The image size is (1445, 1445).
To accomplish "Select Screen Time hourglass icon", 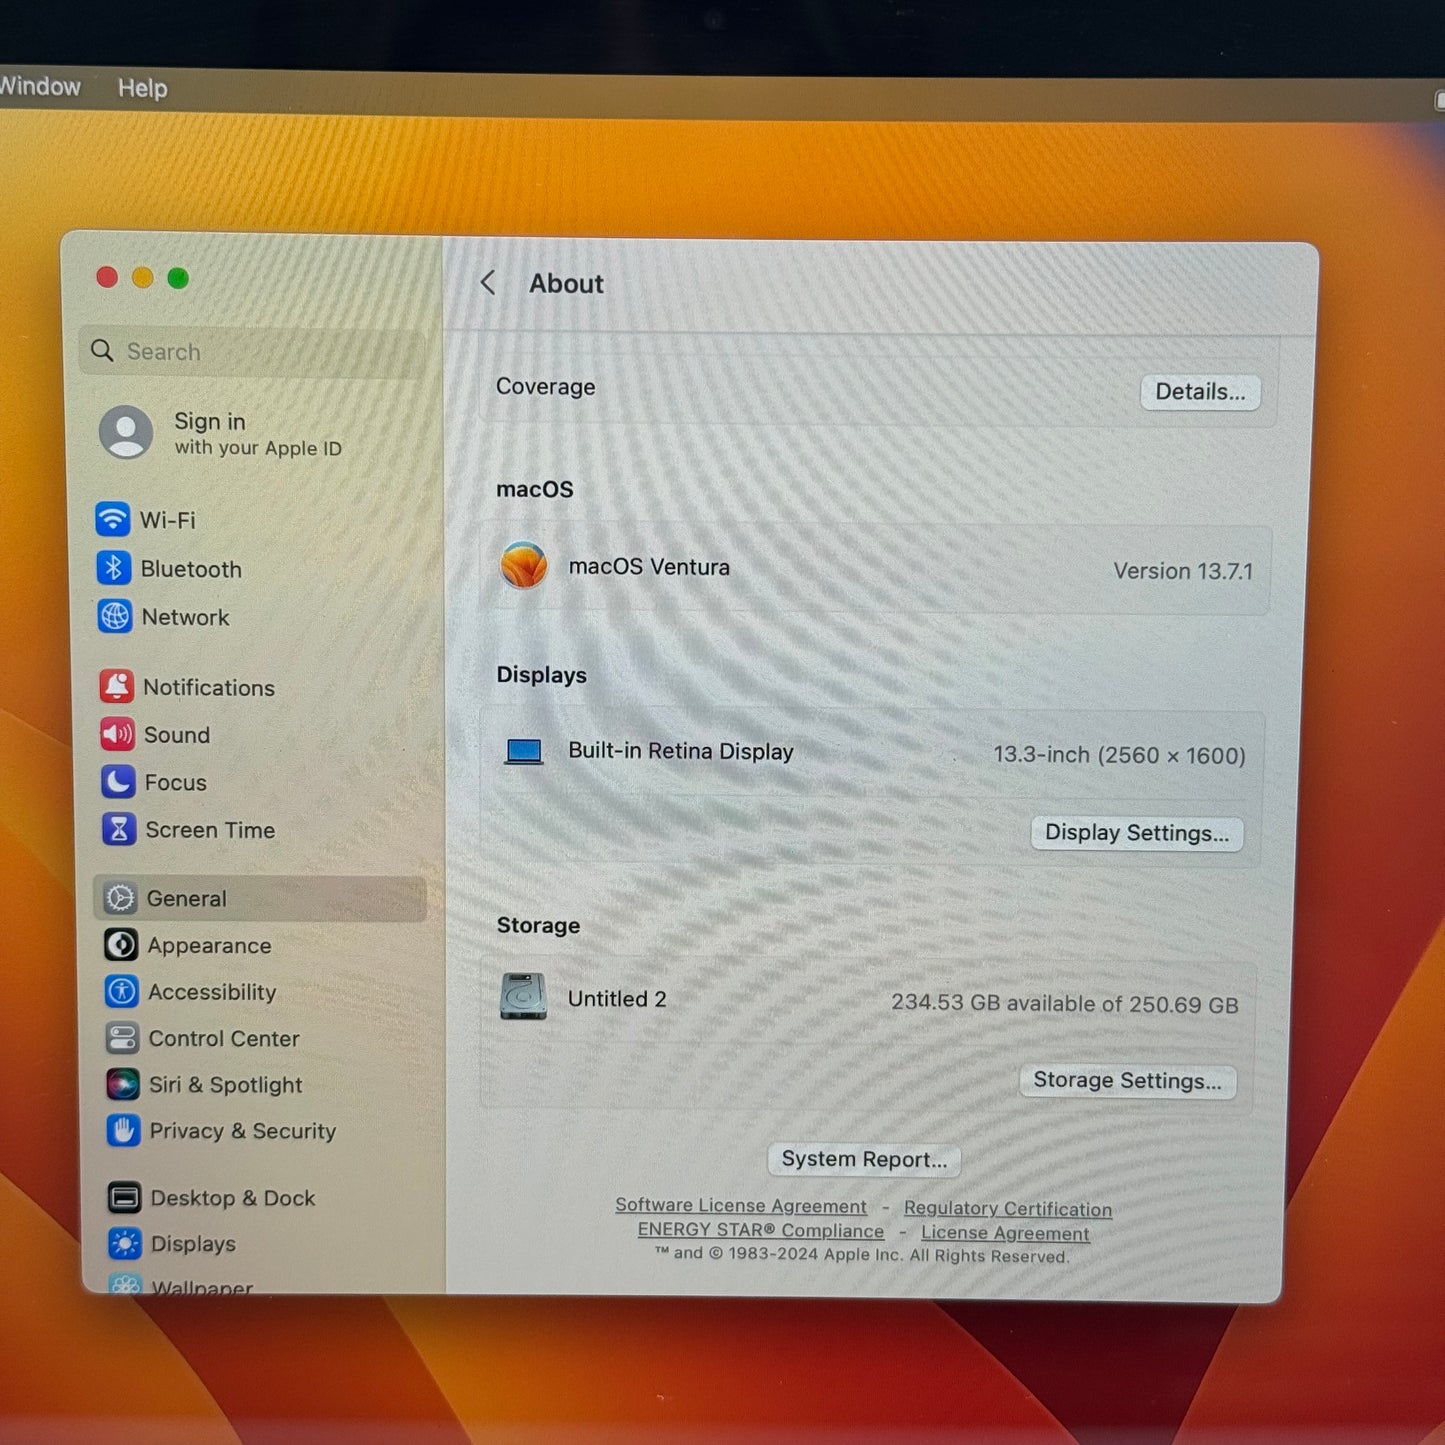I will [x=119, y=829].
